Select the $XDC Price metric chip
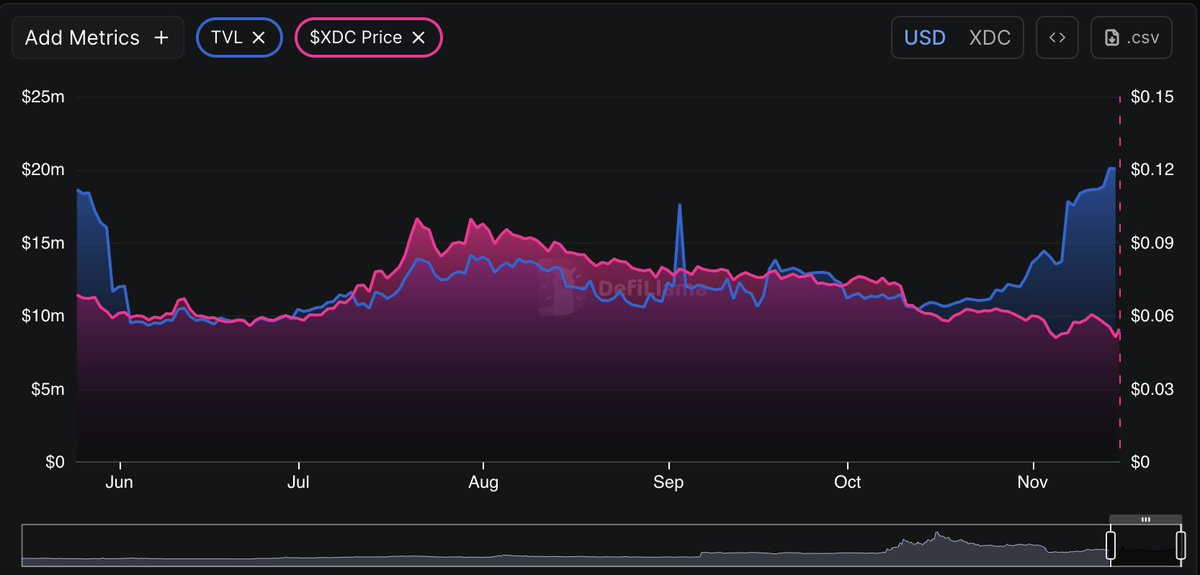 point(369,38)
